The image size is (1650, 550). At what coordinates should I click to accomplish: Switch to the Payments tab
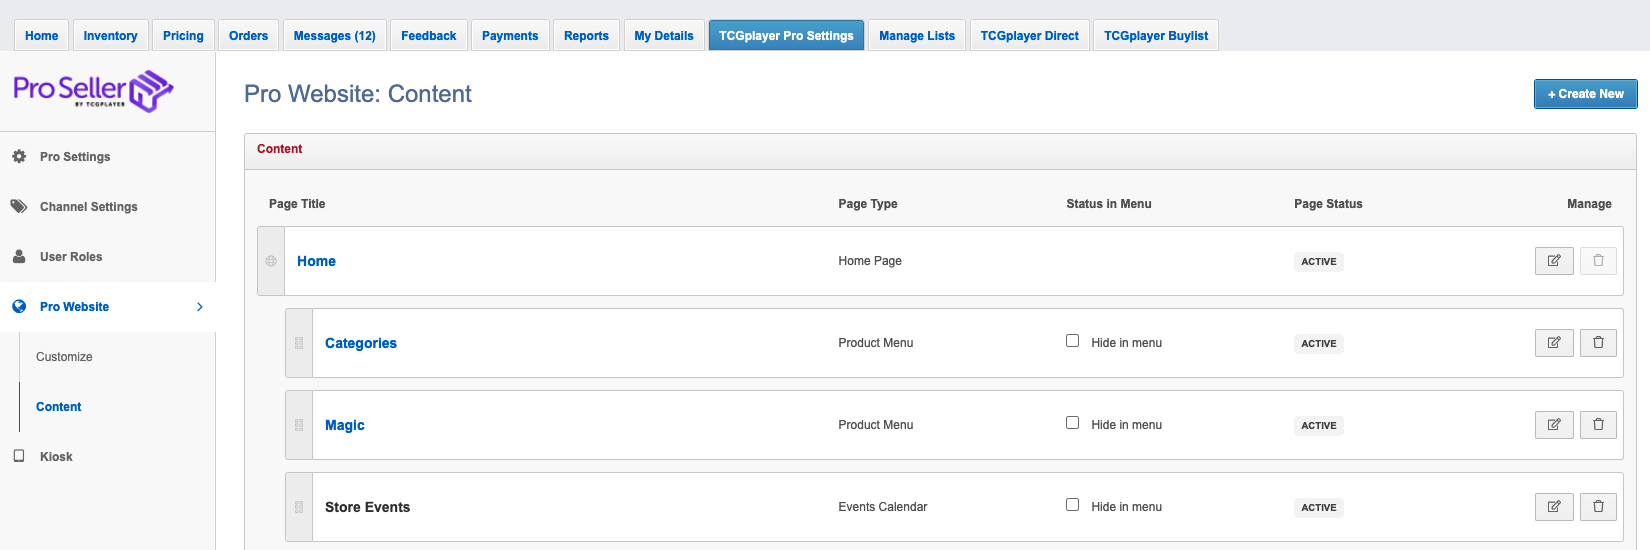point(510,36)
